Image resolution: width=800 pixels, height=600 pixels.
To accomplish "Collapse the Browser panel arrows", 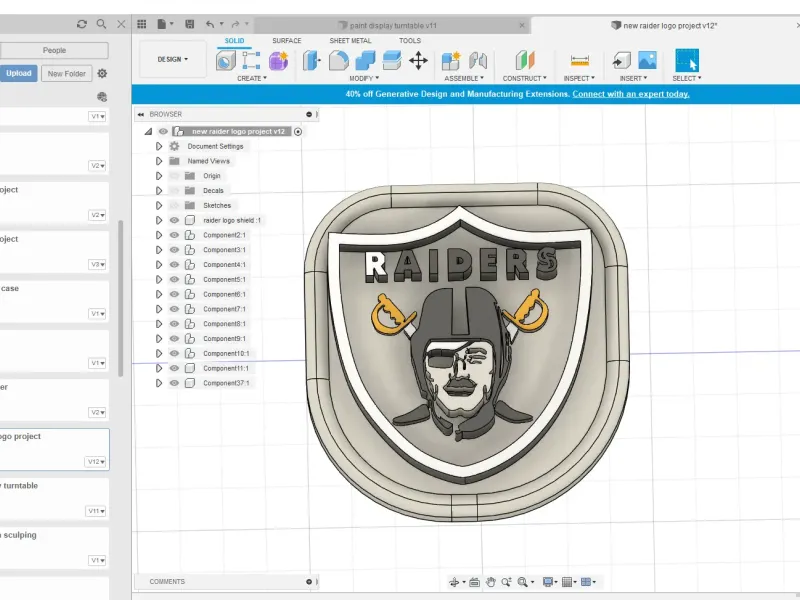I will click(141, 114).
